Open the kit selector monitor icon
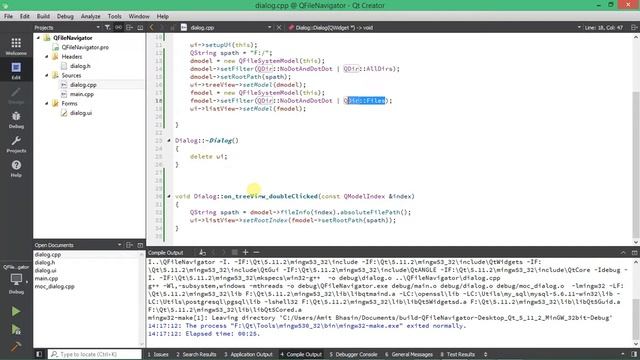 pyautogui.click(x=16, y=280)
